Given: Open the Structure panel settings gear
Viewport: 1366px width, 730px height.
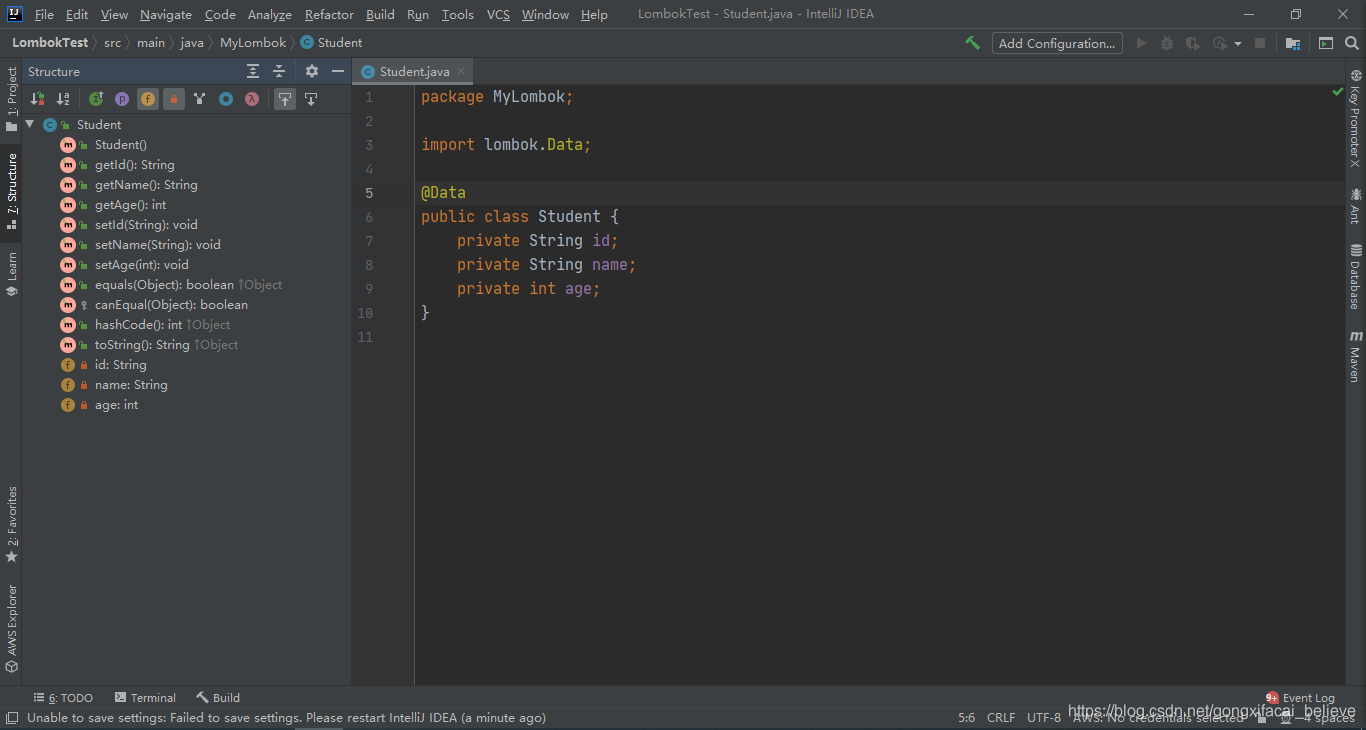Looking at the screenshot, I should tap(312, 71).
